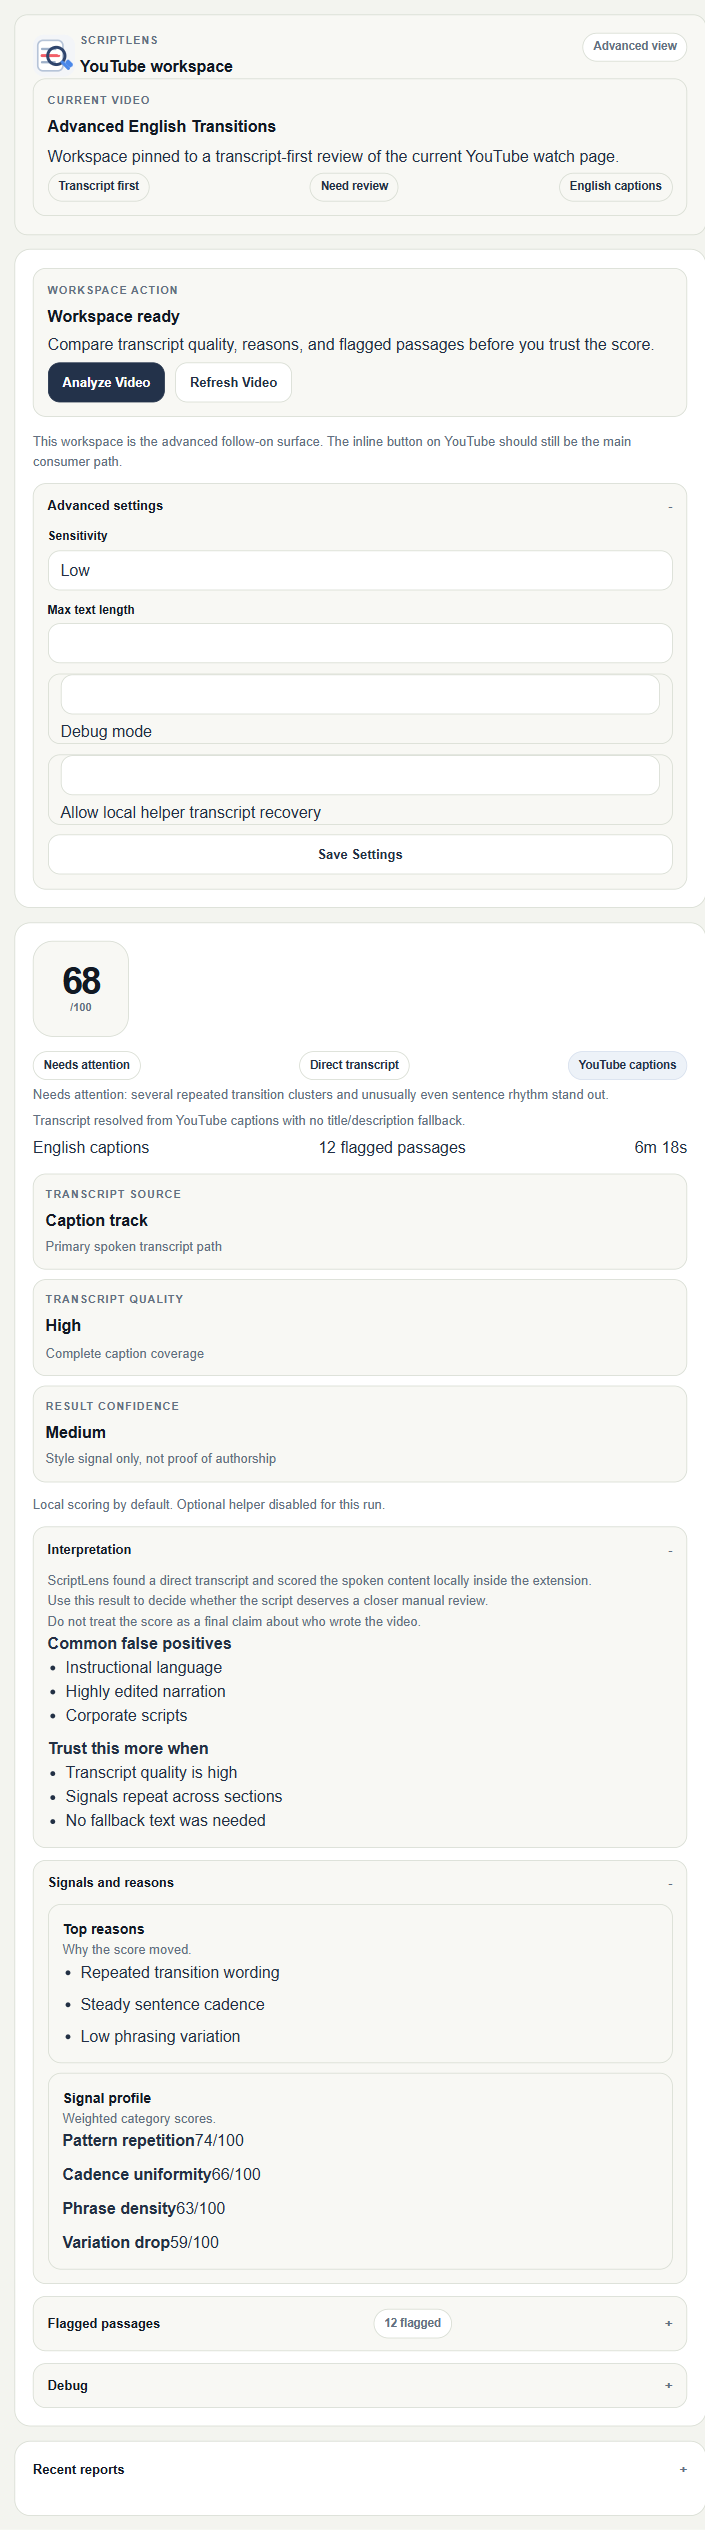Image resolution: width=705 pixels, height=2530 pixels.
Task: Switch to Advanced view
Action: [634, 46]
